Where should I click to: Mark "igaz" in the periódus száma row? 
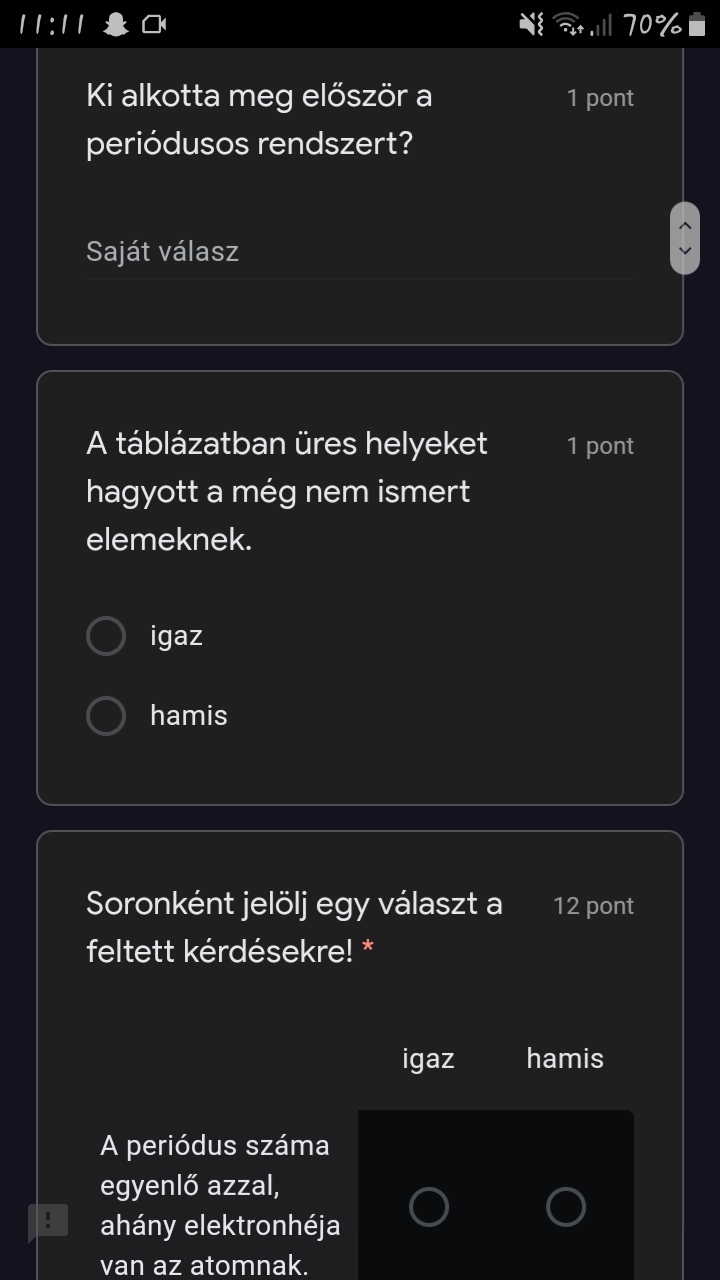coord(429,1207)
